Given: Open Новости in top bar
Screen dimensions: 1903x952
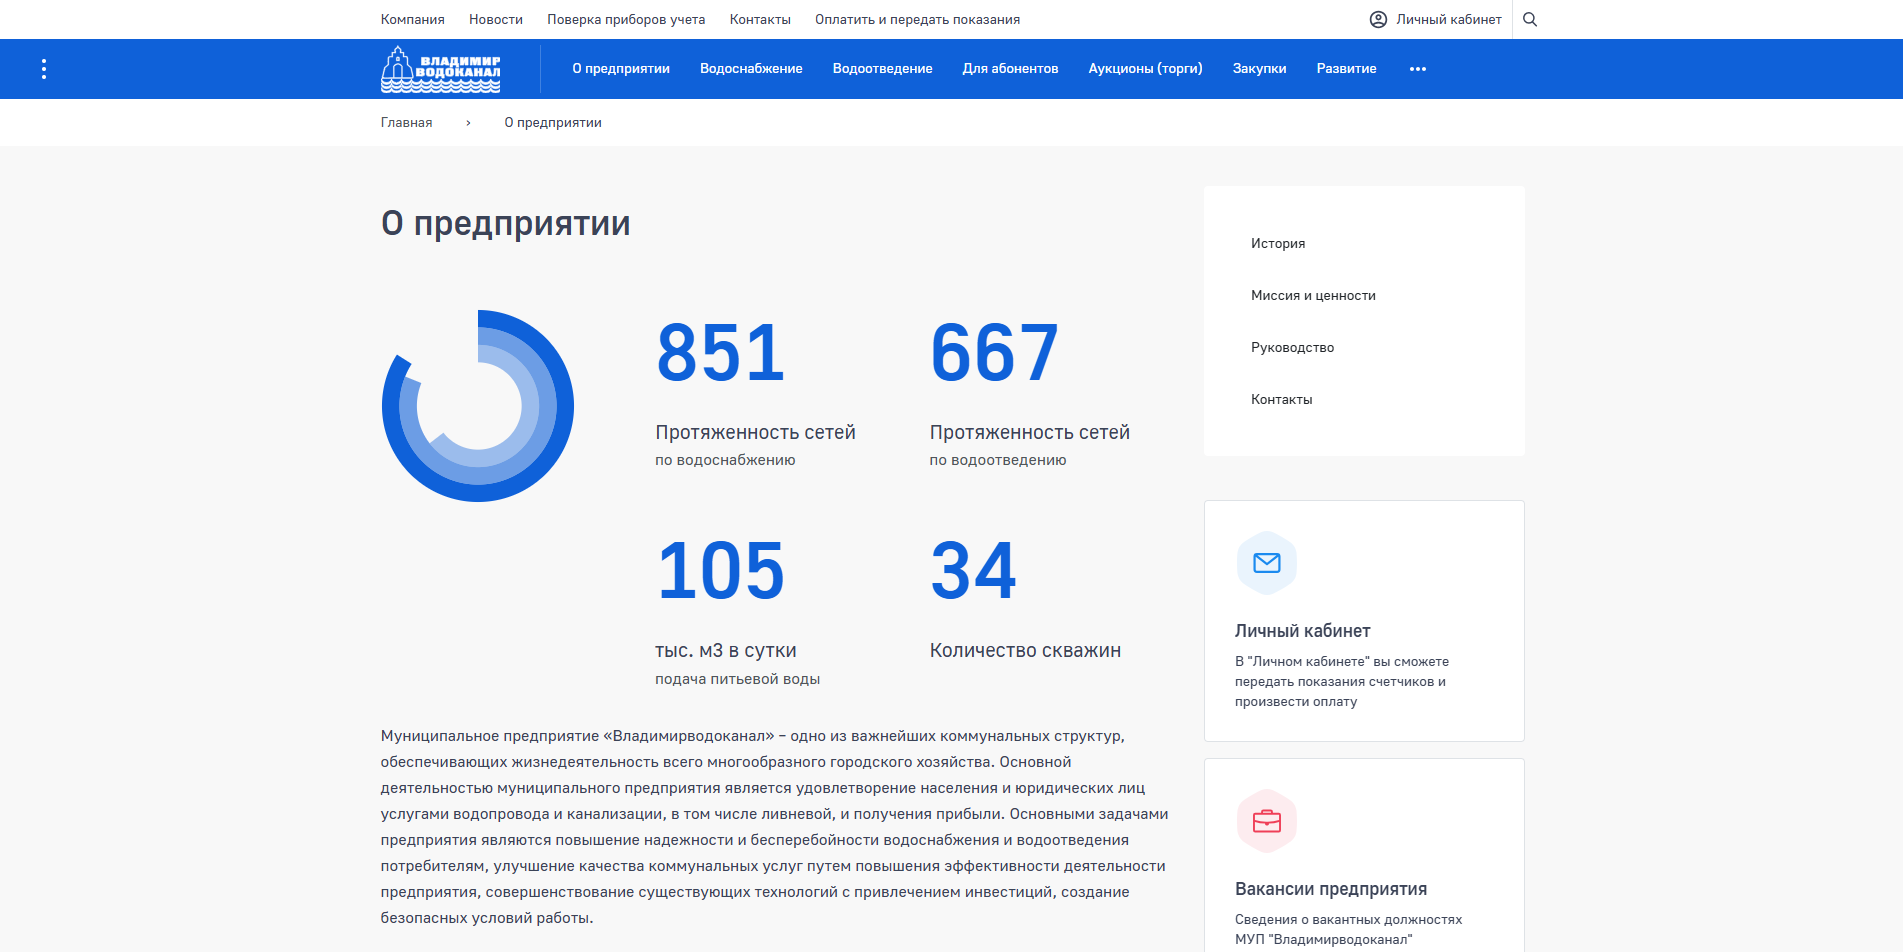Looking at the screenshot, I should point(496,19).
